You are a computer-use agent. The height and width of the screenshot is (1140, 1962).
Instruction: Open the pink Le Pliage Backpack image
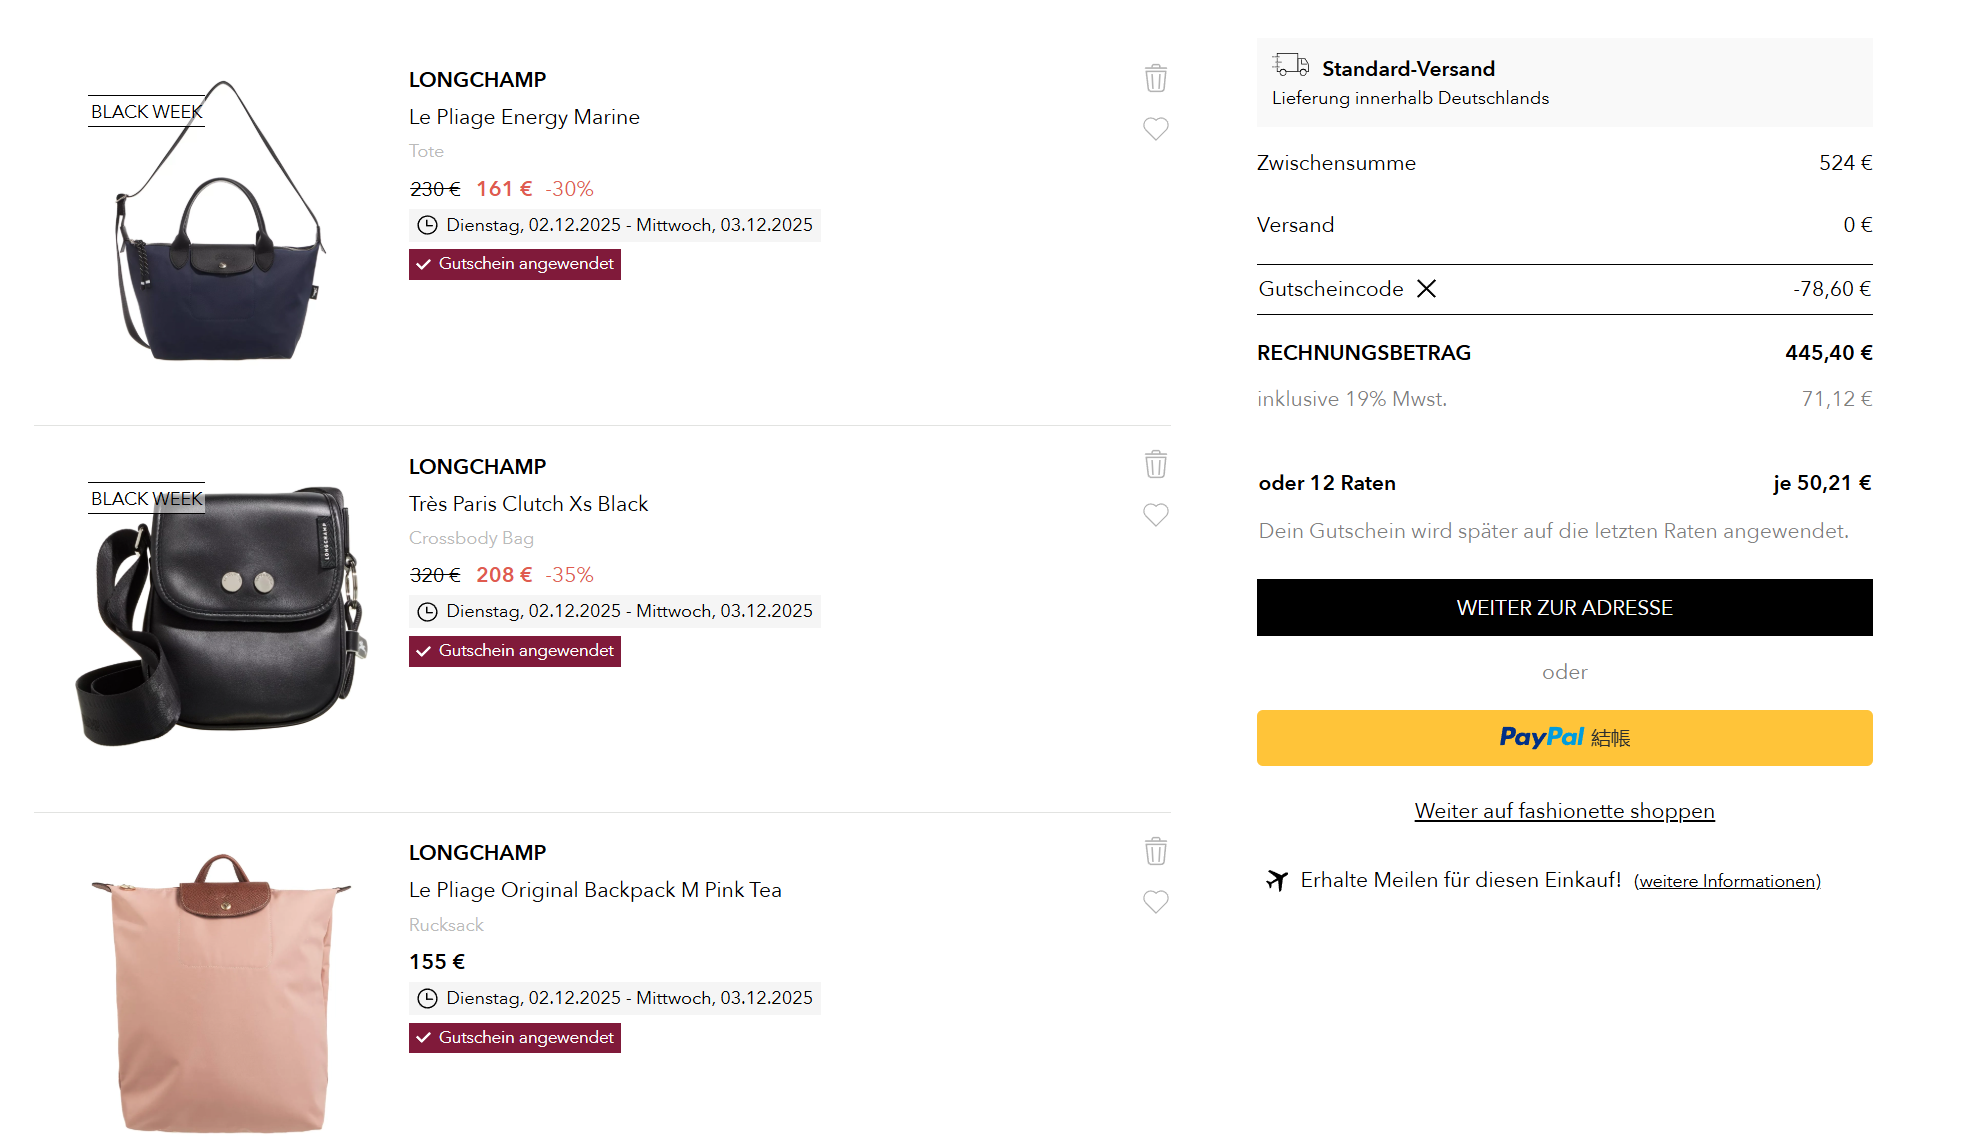tap(222, 995)
